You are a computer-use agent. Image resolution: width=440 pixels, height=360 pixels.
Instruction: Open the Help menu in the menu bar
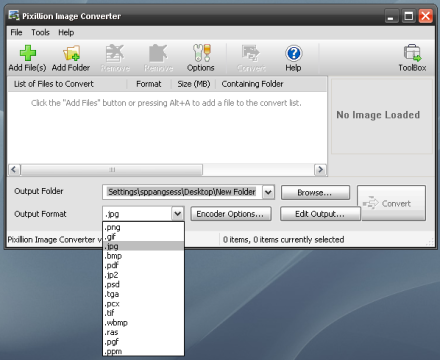(66, 32)
